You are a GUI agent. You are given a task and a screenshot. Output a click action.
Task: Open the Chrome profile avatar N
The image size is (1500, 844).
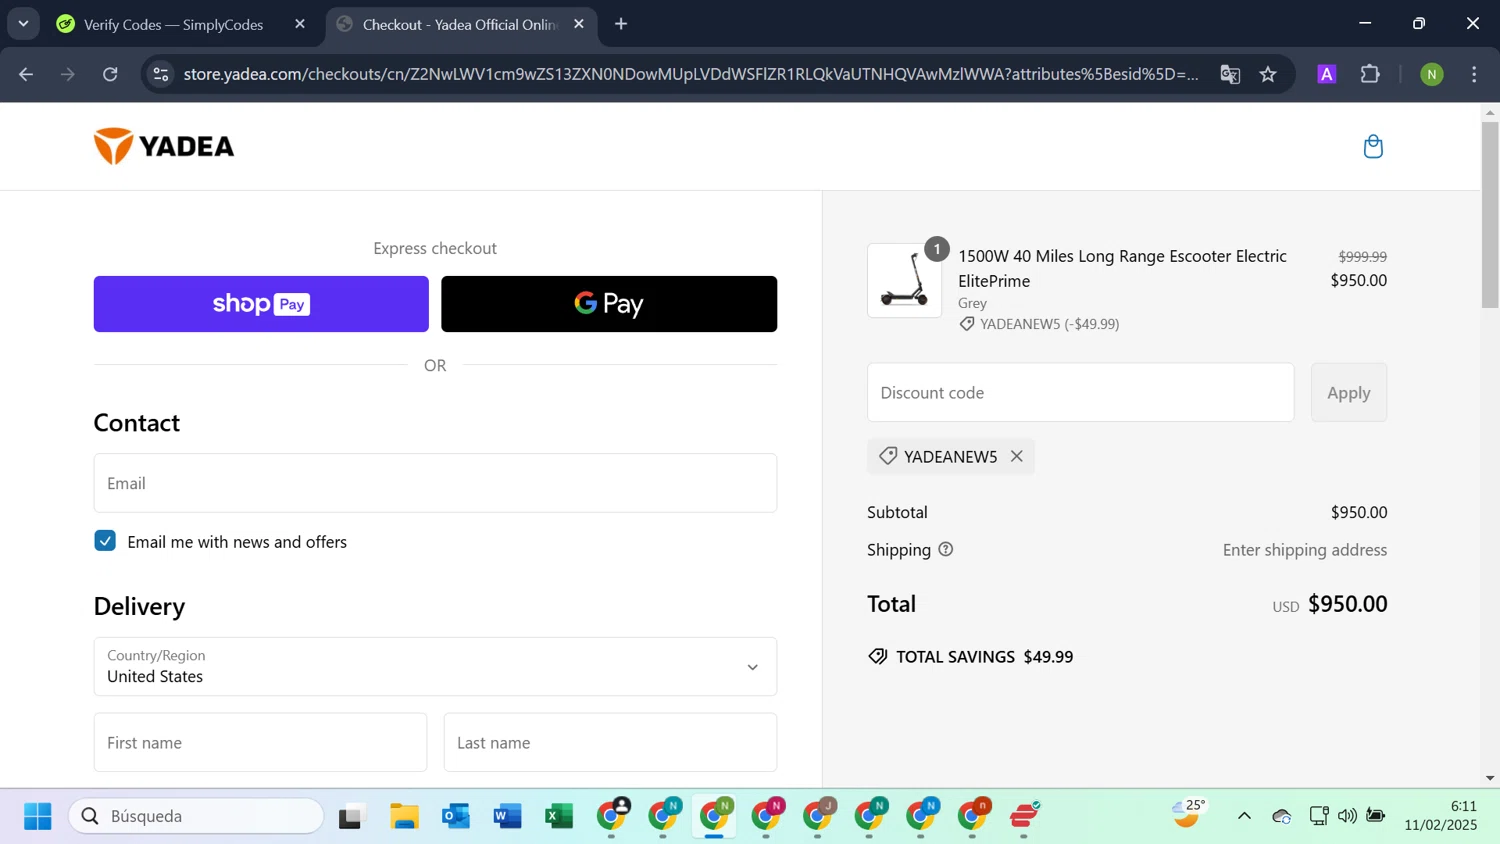tap(1432, 74)
